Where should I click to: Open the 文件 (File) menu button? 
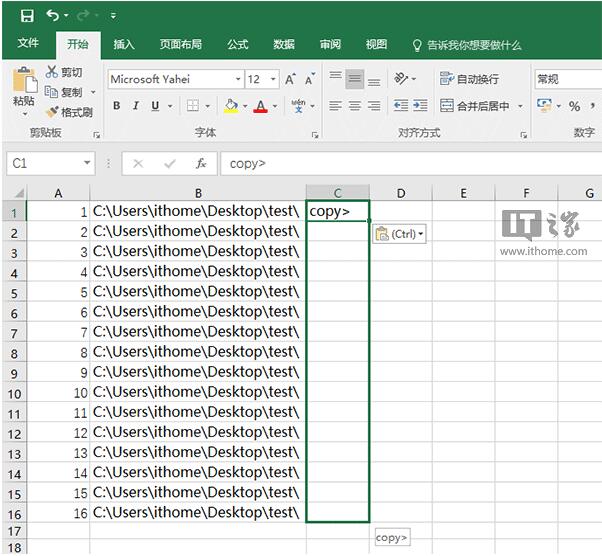pos(28,45)
